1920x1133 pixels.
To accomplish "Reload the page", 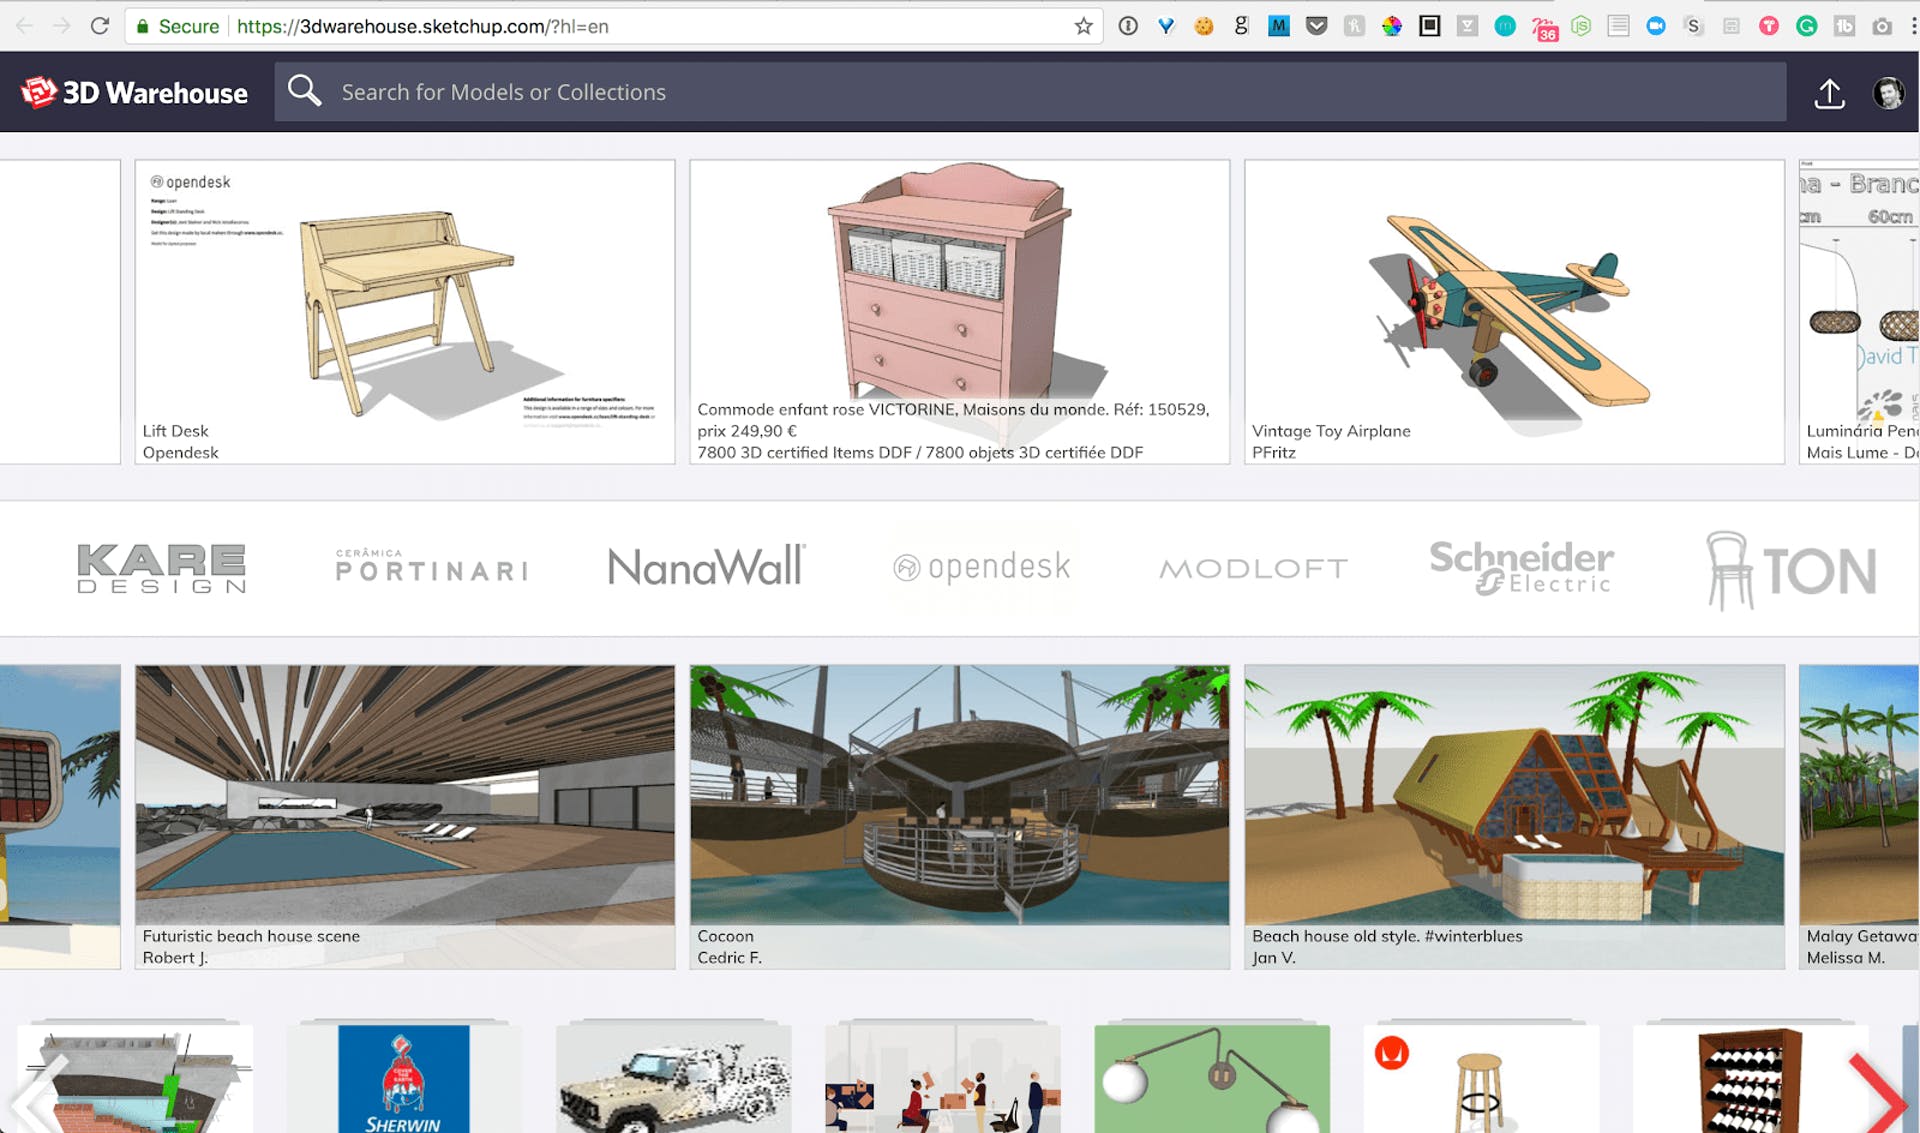I will [x=99, y=26].
